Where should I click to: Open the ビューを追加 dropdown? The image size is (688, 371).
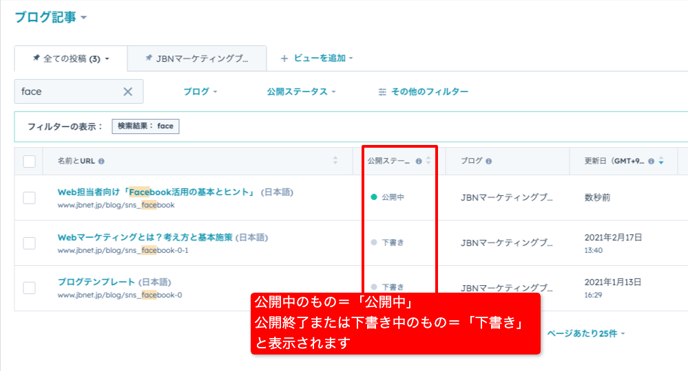point(323,58)
